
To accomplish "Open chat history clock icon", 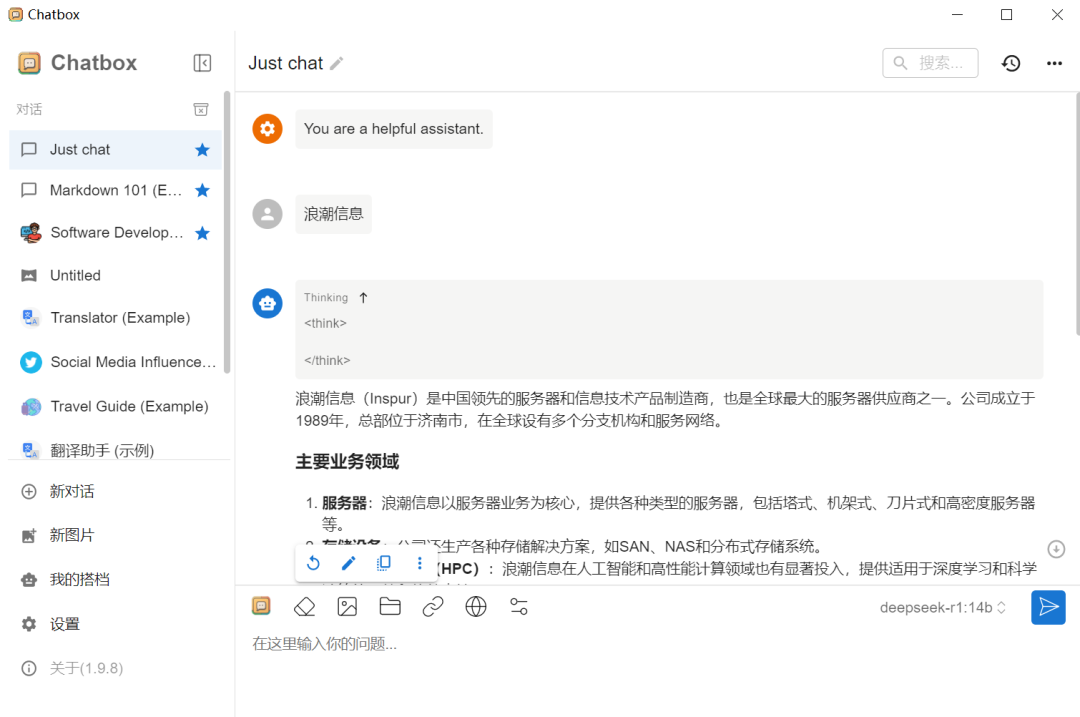I will point(1011,63).
